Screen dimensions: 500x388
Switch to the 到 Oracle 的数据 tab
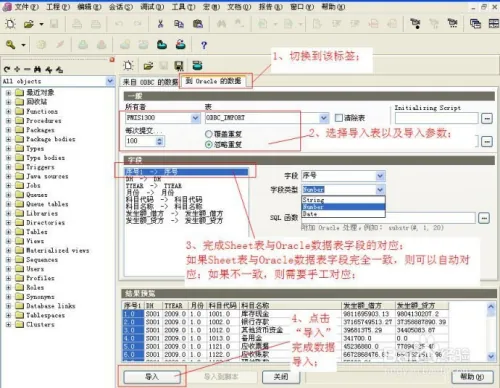click(213, 81)
